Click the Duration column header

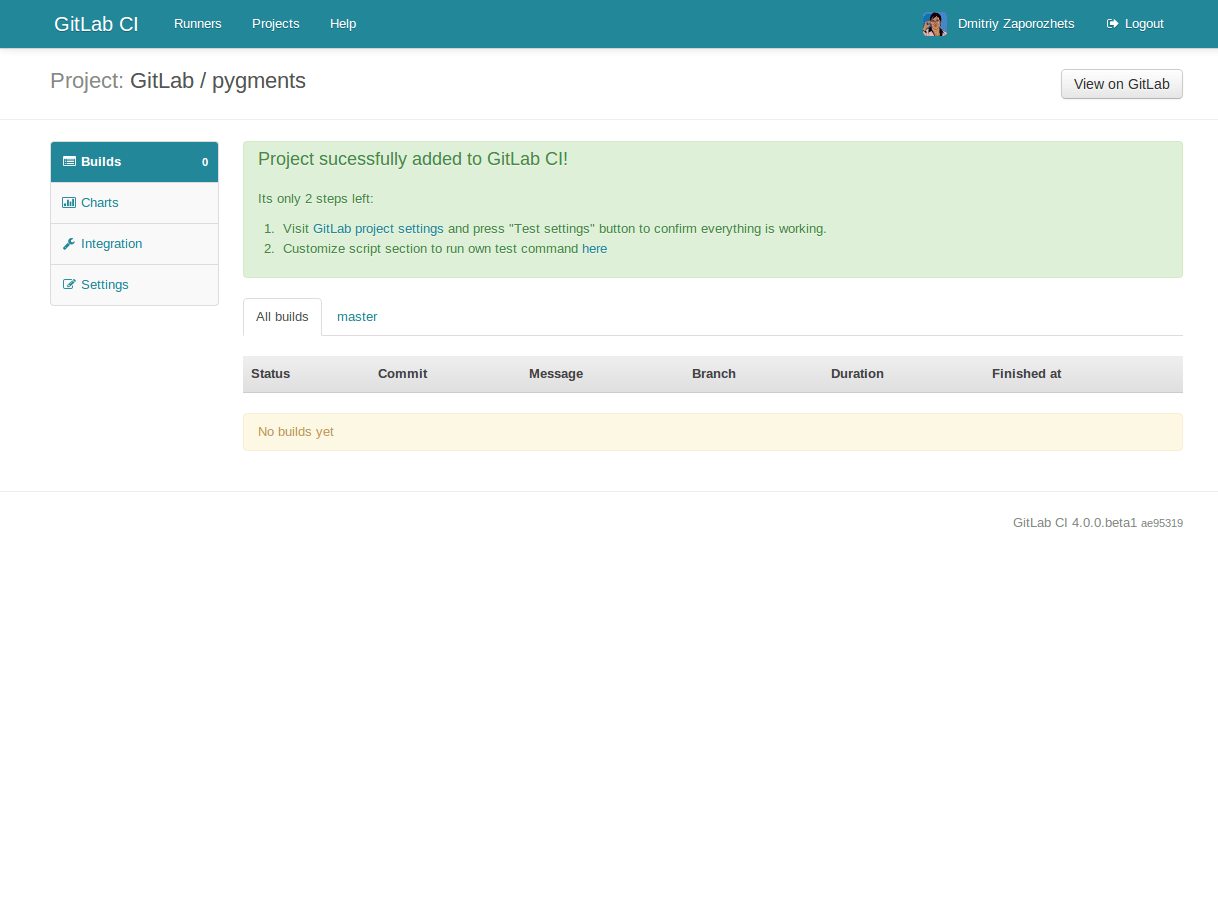tap(857, 374)
